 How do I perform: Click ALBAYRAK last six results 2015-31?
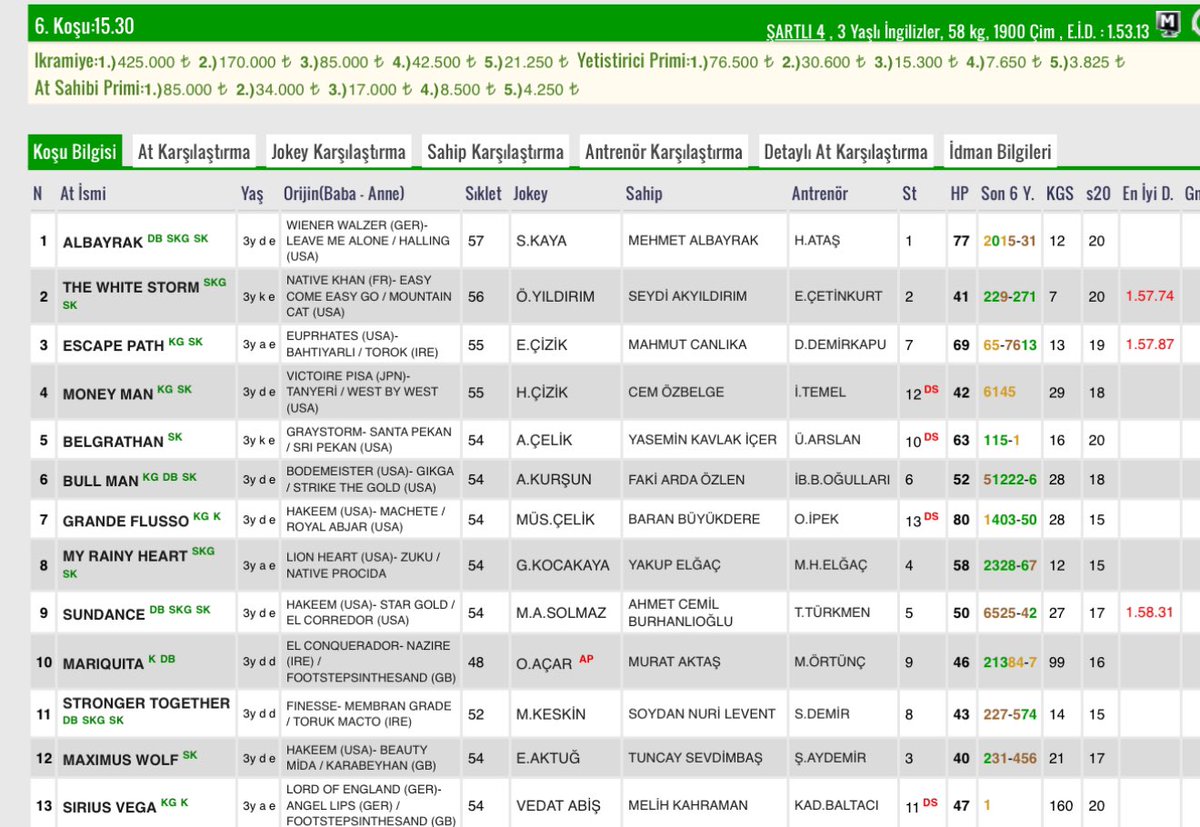(1009, 241)
